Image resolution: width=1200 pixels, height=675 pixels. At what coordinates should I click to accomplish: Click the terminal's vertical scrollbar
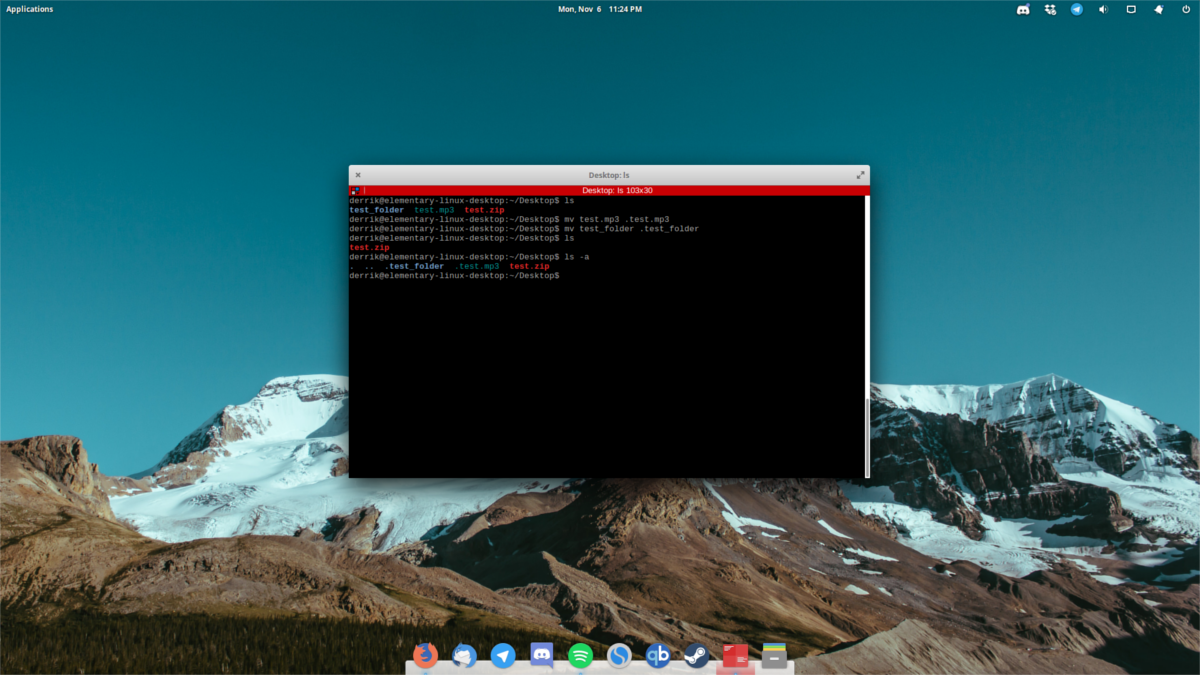pyautogui.click(x=866, y=435)
